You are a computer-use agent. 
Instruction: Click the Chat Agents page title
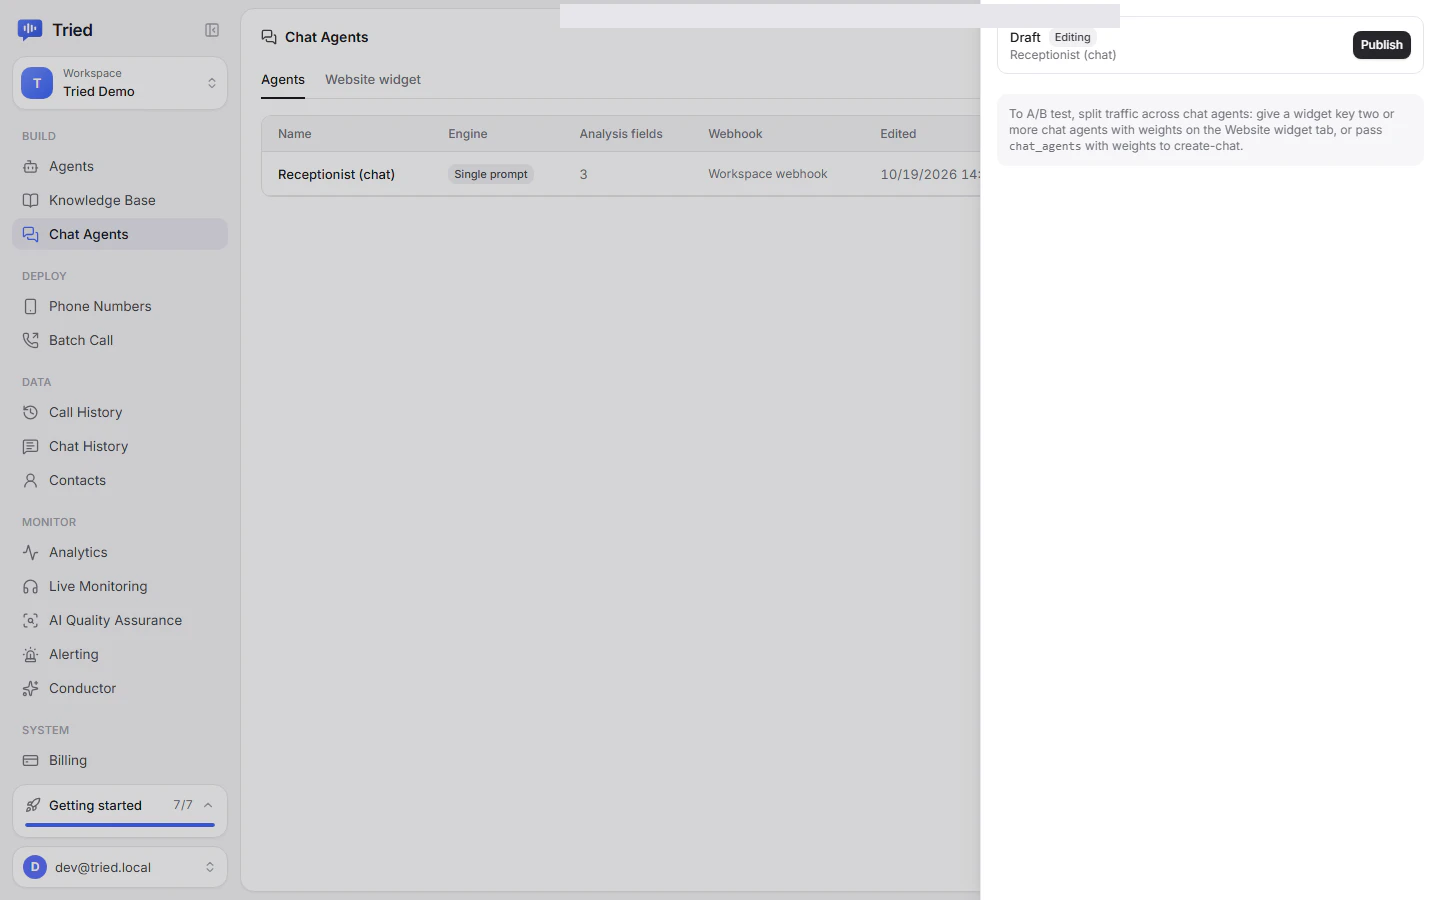click(327, 37)
